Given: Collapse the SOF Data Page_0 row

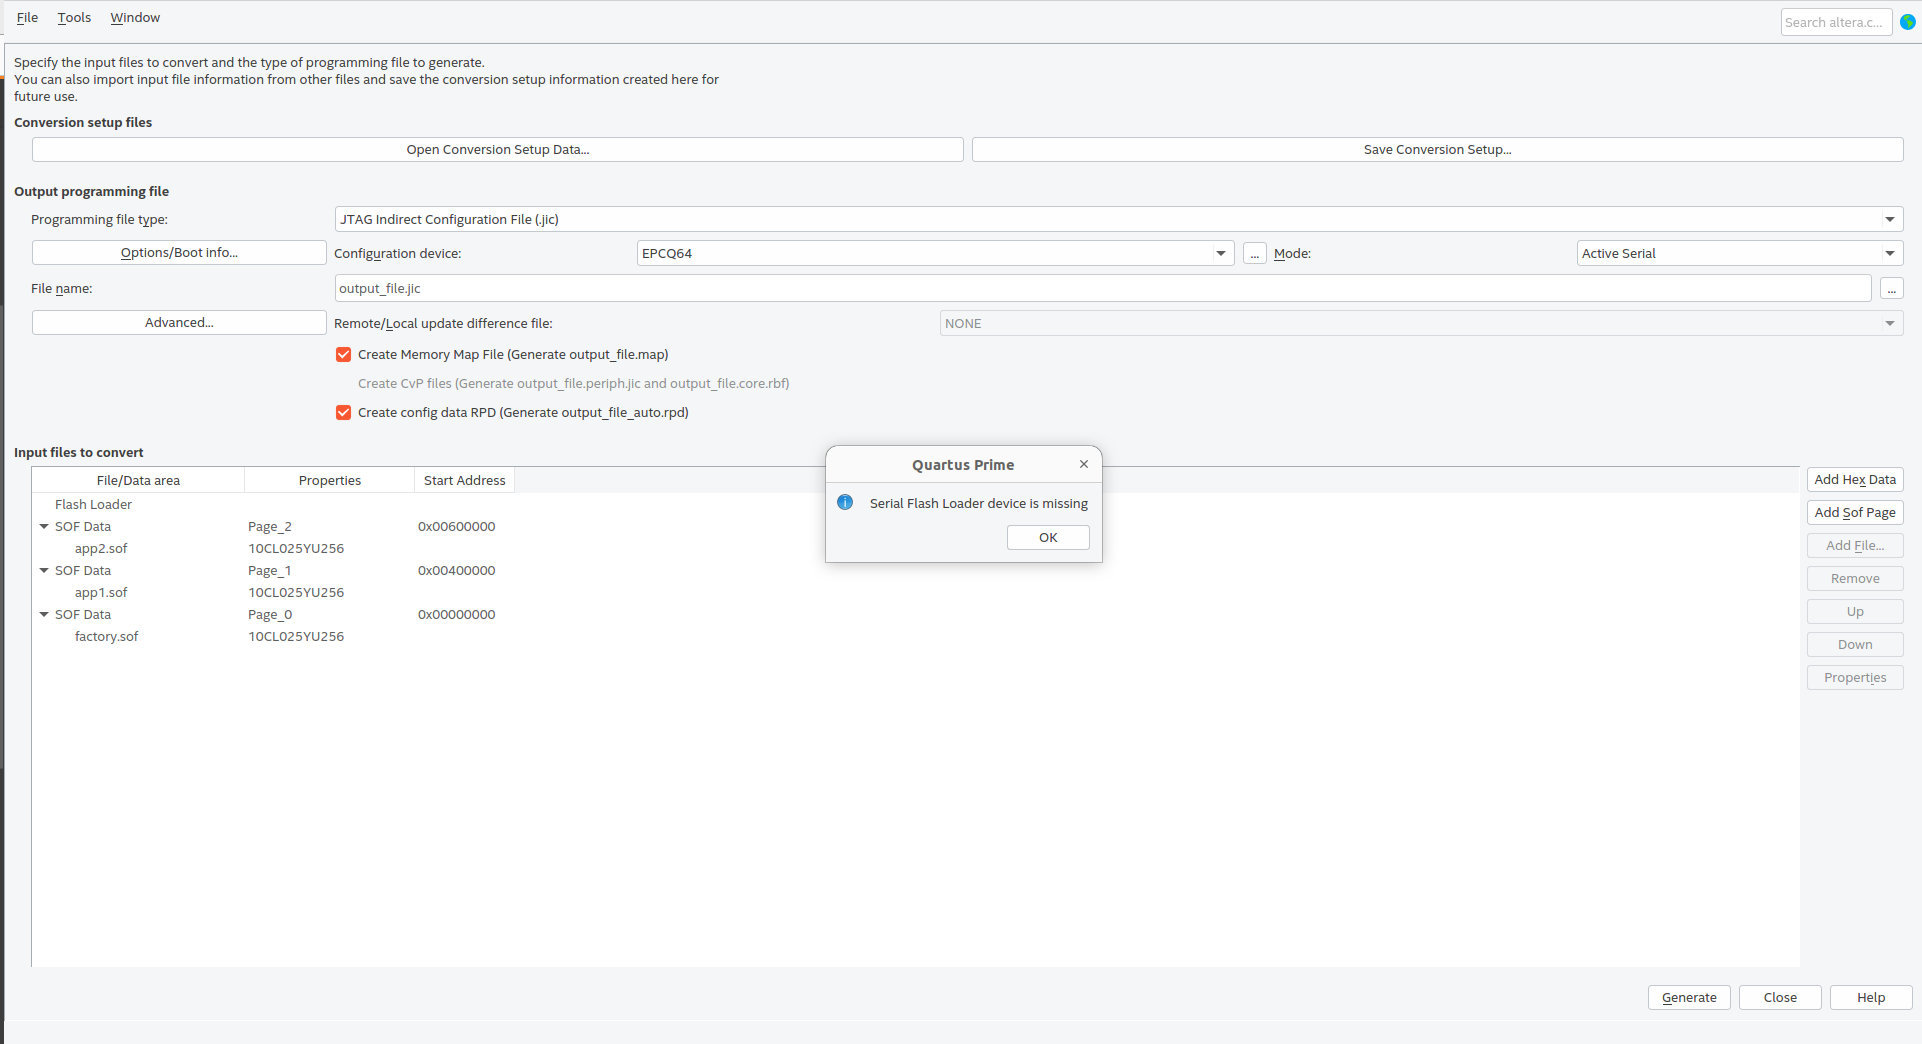Looking at the screenshot, I should pyautogui.click(x=44, y=615).
